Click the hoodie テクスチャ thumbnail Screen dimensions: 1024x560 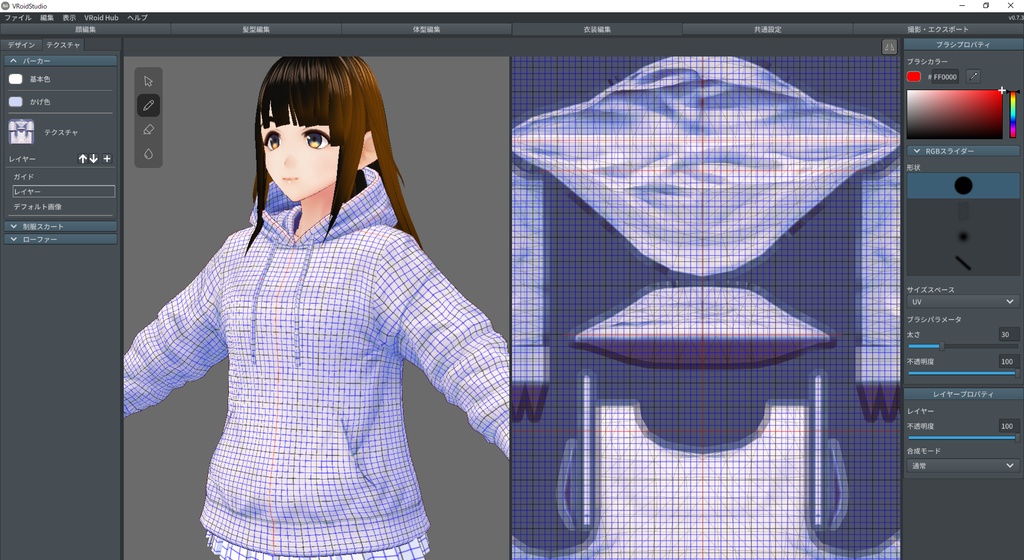pyautogui.click(x=22, y=132)
